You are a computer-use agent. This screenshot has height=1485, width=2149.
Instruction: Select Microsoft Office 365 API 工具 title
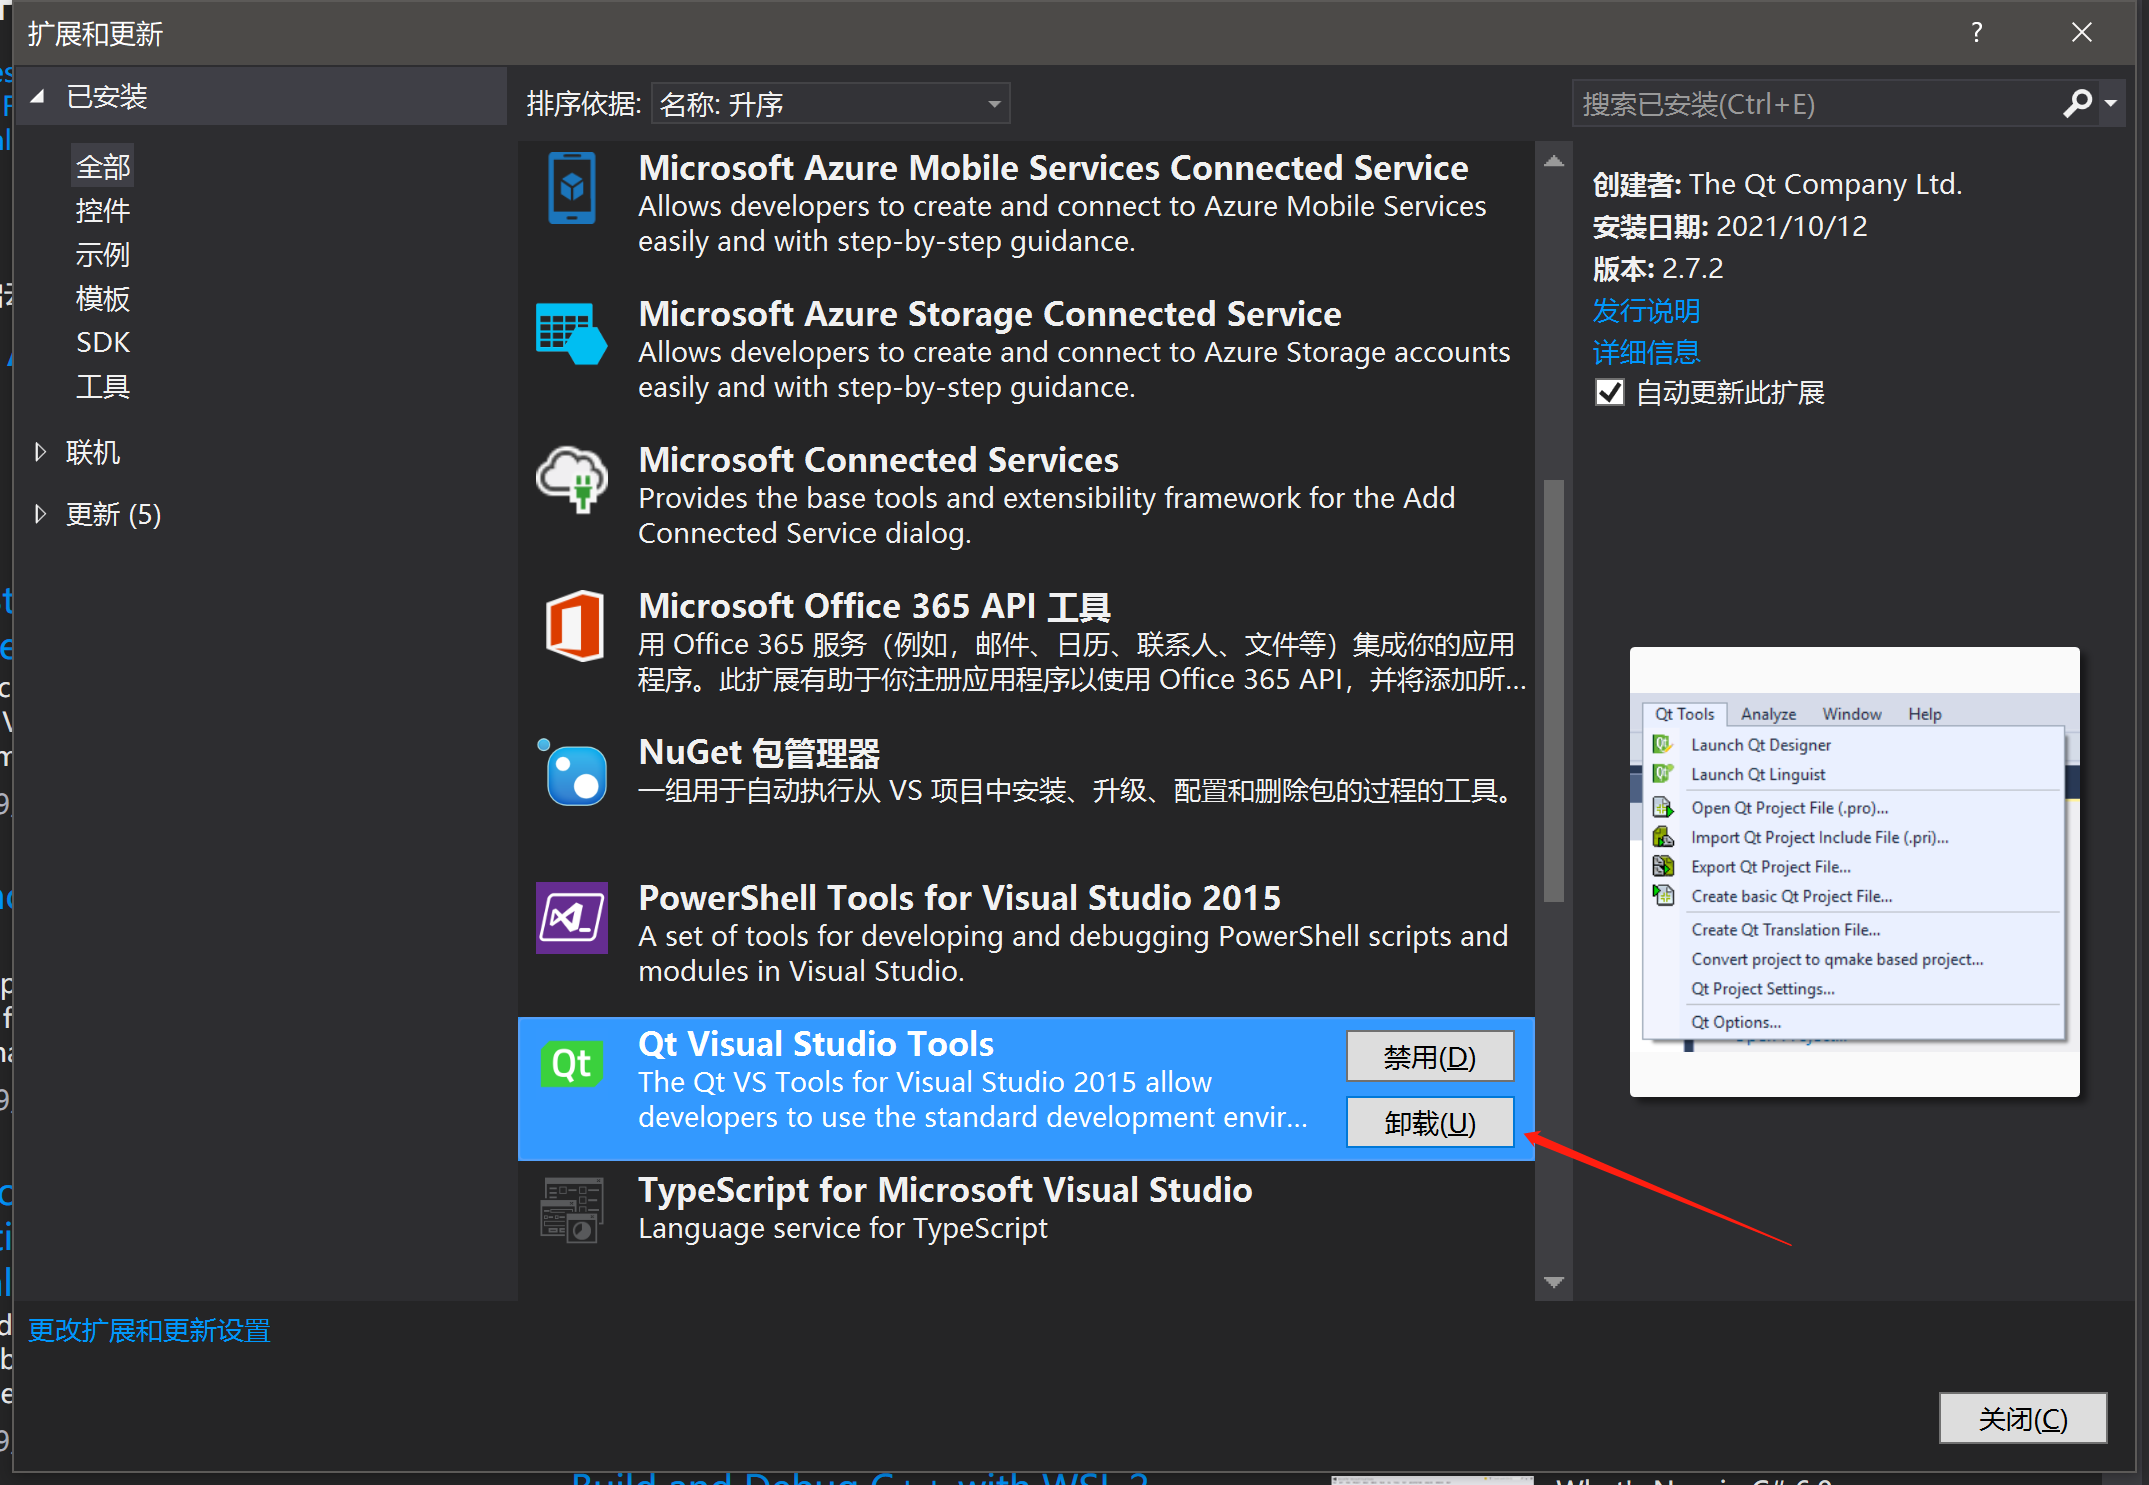pos(875,606)
